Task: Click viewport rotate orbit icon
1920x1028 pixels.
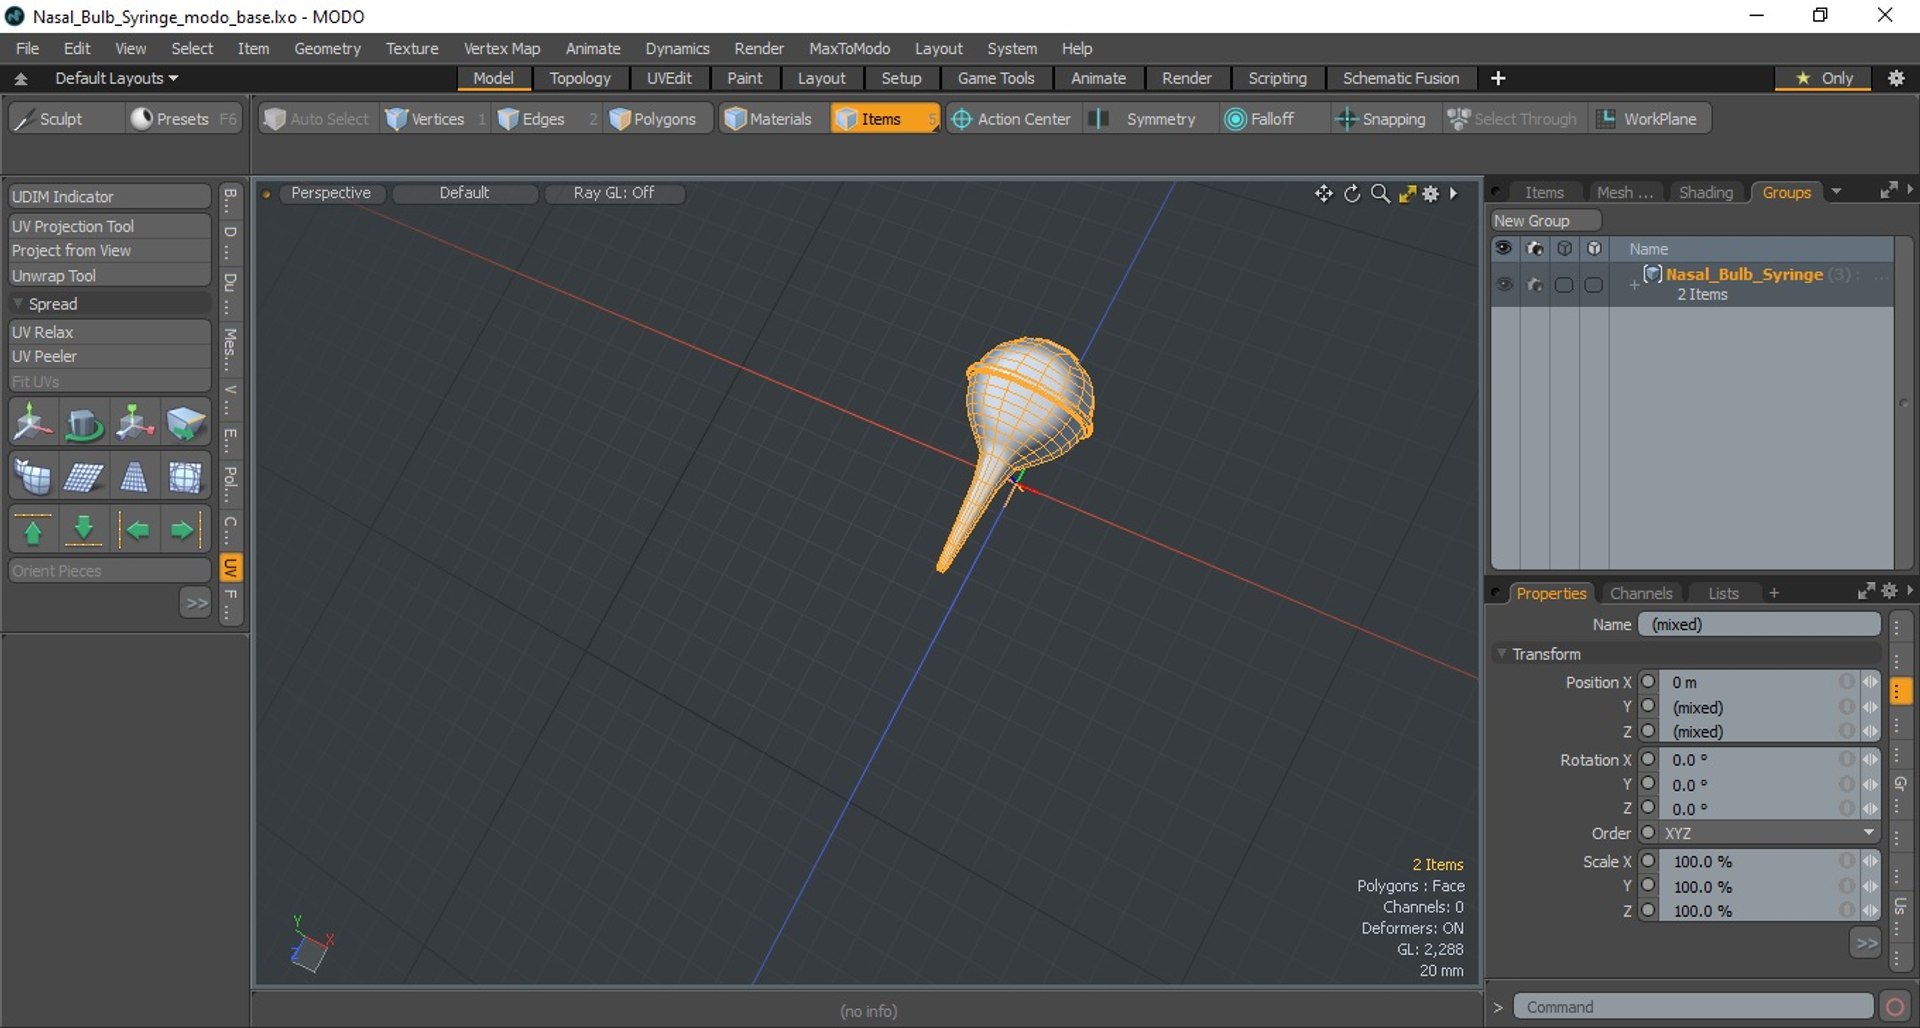Action: coord(1352,193)
